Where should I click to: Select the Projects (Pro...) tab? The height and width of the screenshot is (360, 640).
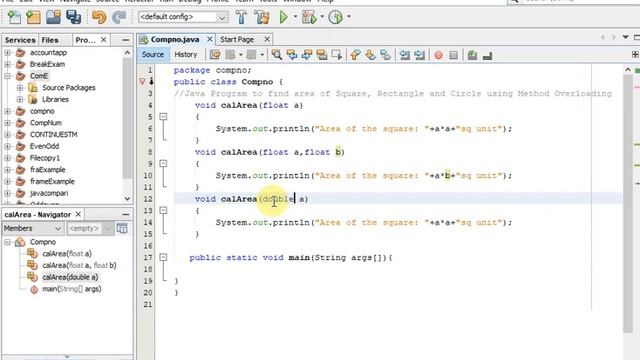point(85,40)
